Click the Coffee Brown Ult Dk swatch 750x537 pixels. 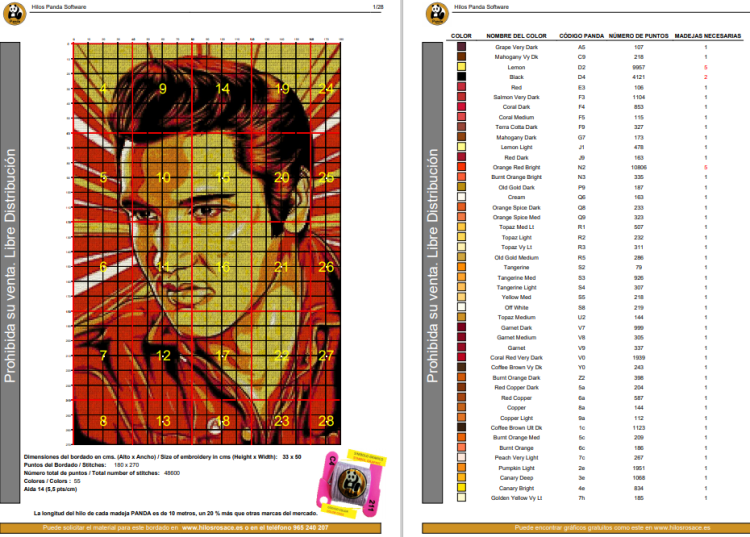coord(461,427)
